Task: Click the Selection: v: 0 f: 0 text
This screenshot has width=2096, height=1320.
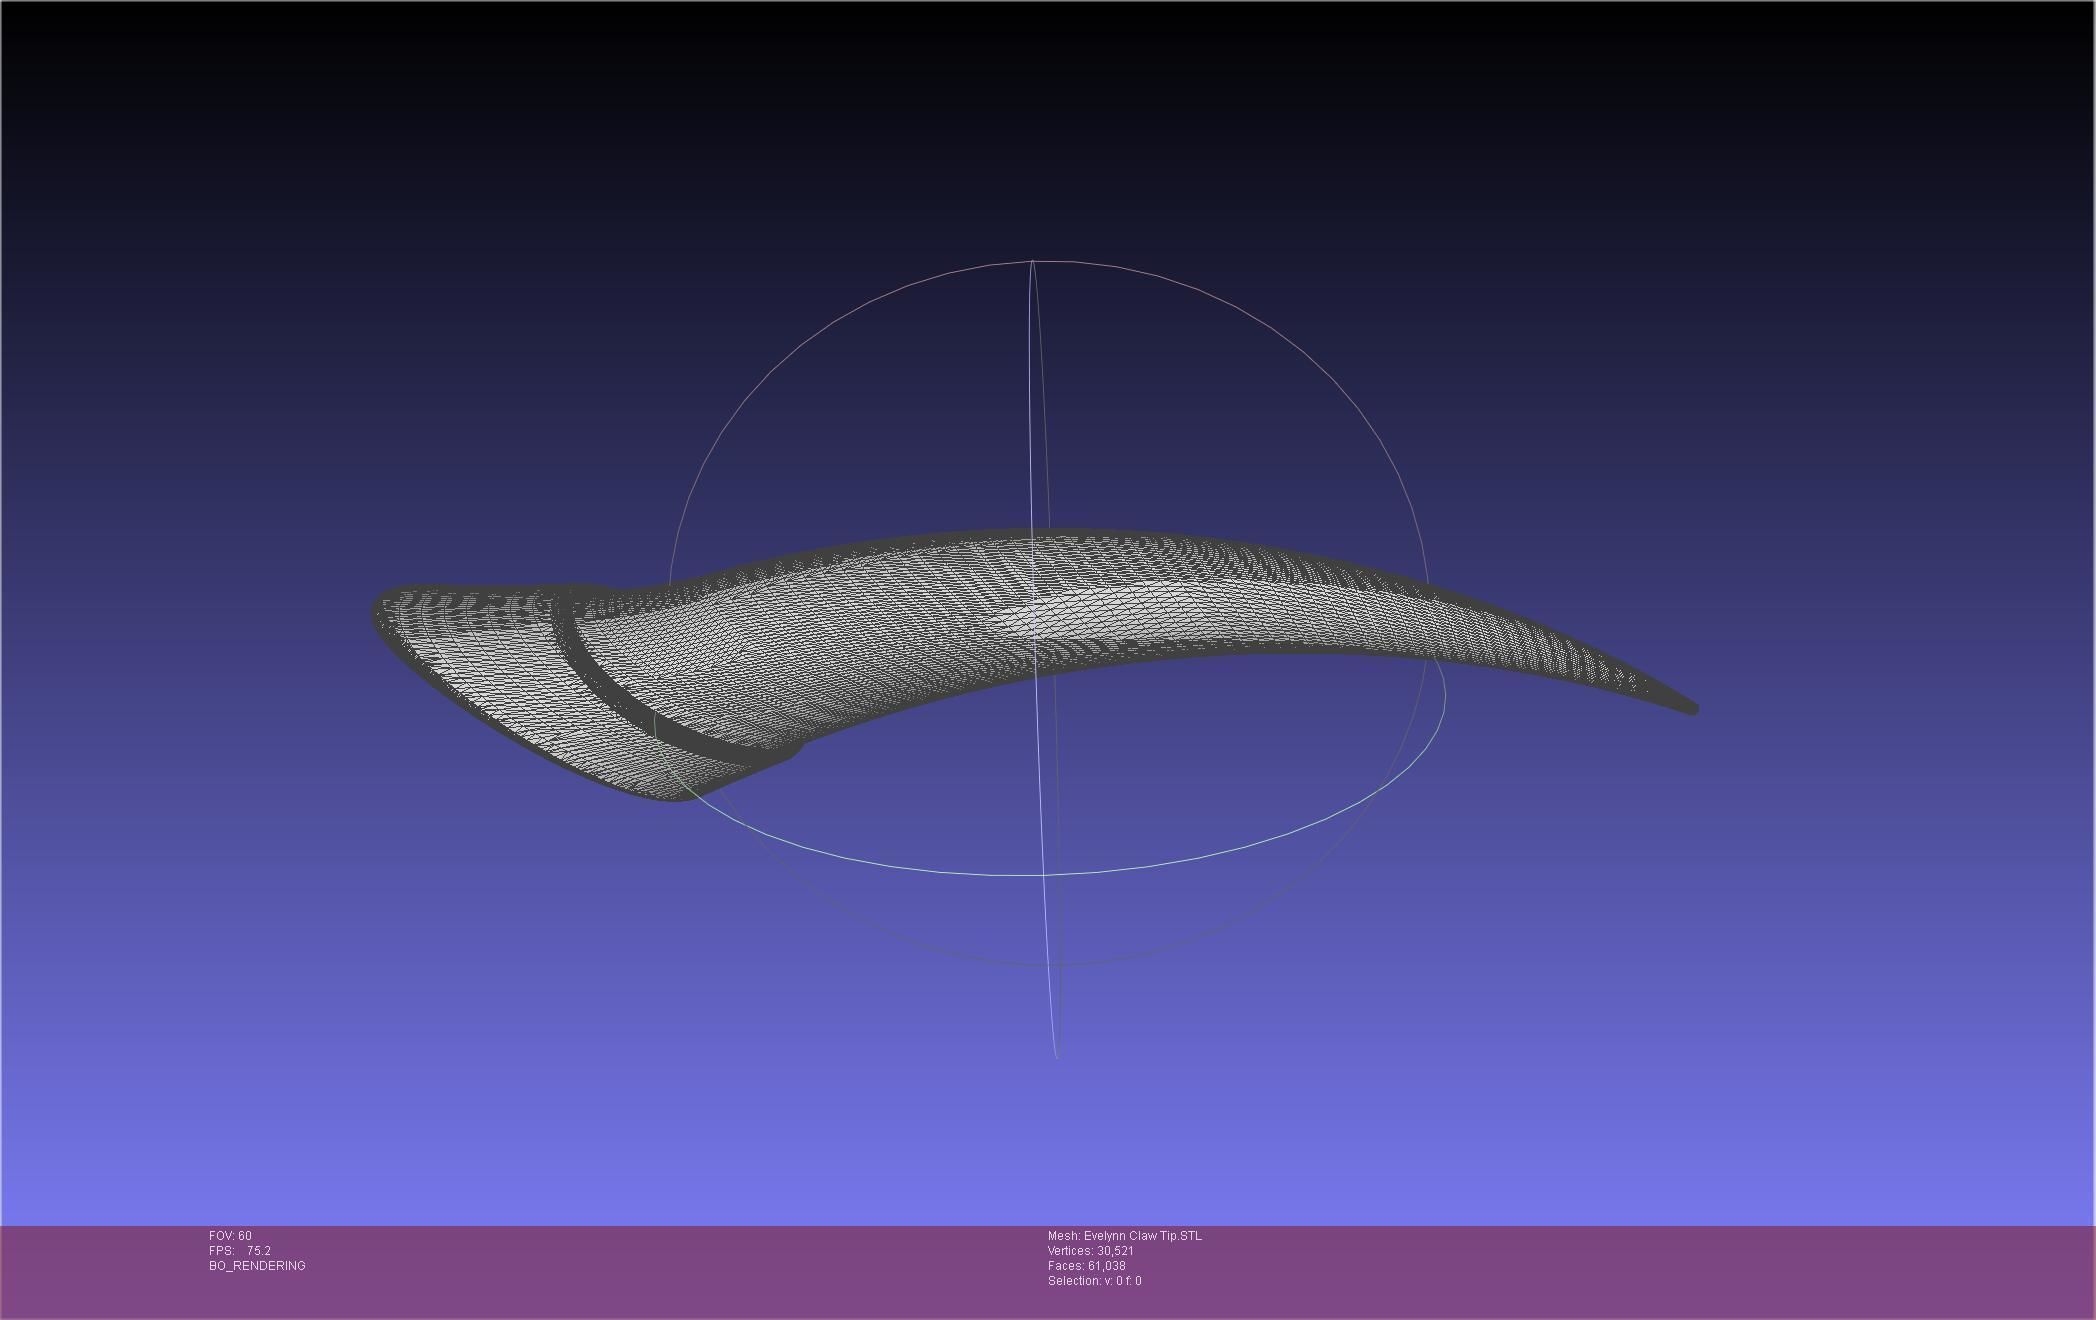Action: click(1094, 1281)
